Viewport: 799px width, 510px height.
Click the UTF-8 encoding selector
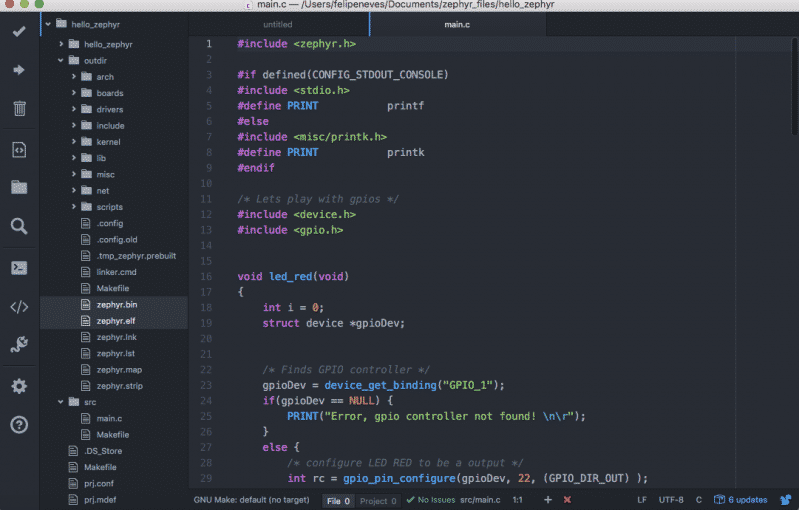click(671, 500)
